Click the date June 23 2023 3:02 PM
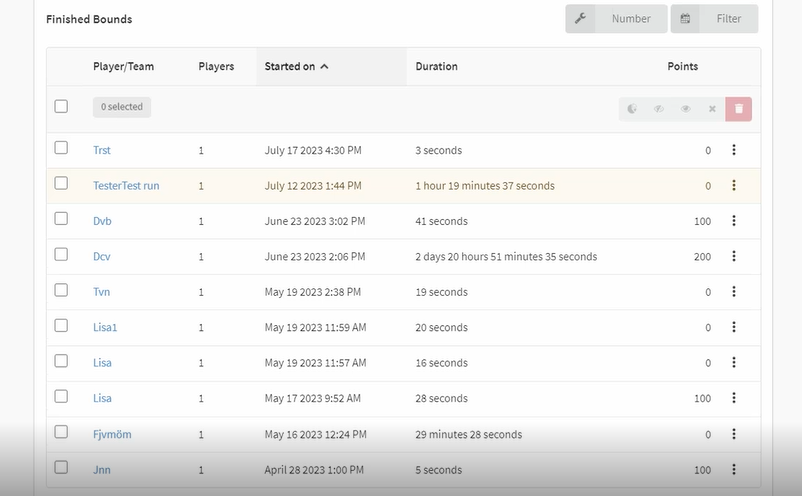The height and width of the screenshot is (496, 802). click(x=315, y=221)
